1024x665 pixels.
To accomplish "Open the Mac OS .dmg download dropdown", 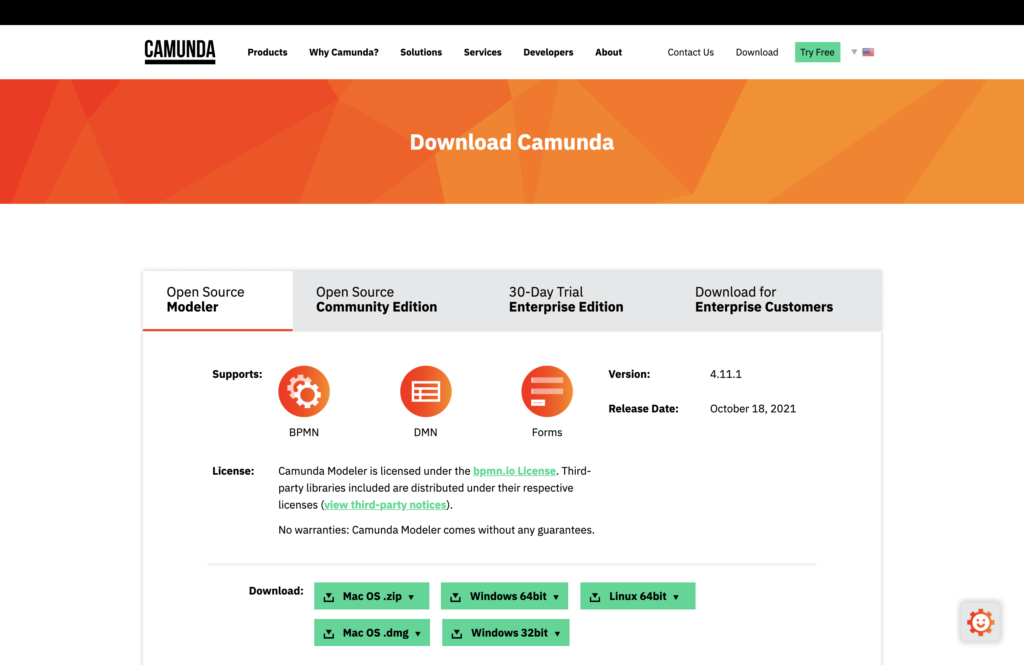I will pyautogui.click(x=372, y=632).
